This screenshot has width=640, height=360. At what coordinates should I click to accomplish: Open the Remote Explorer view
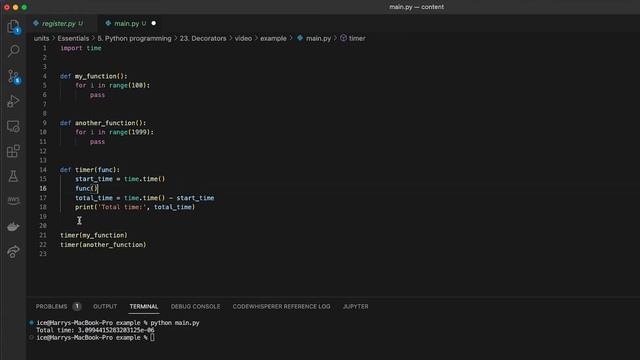click(13, 127)
